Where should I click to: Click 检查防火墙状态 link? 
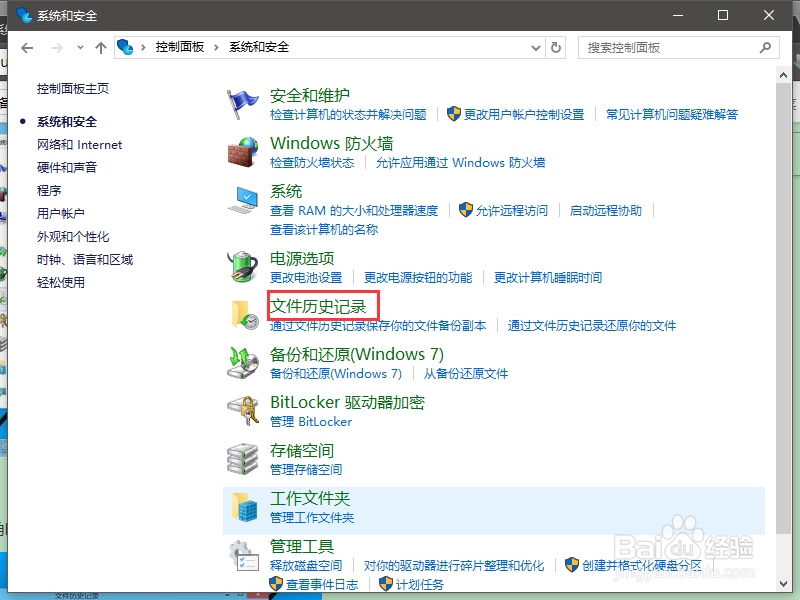(x=312, y=163)
